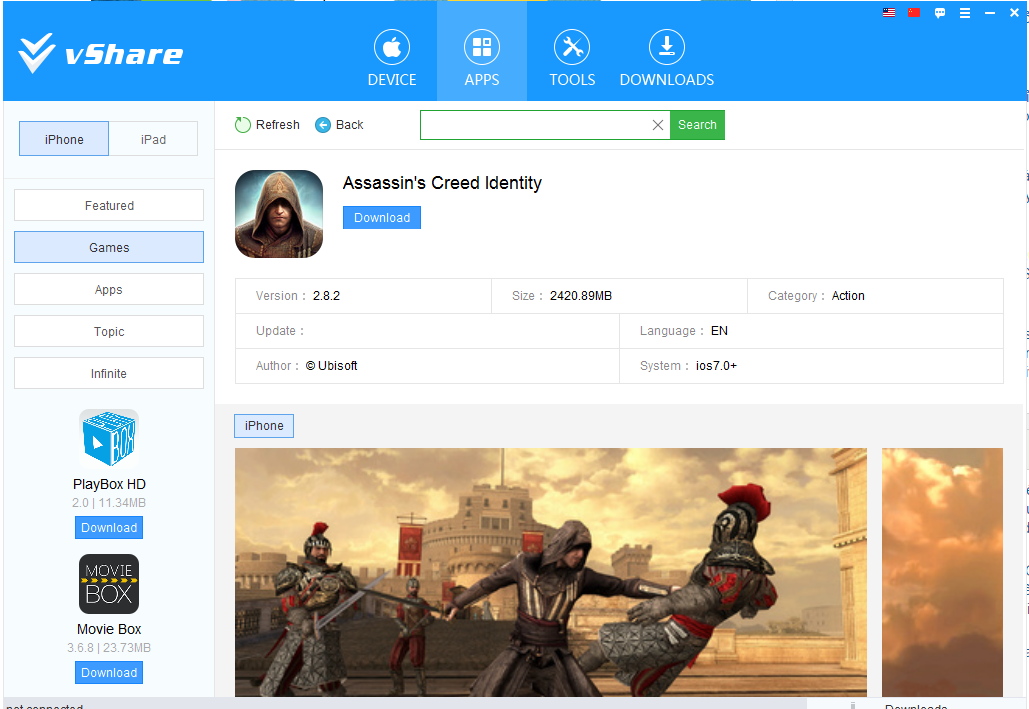Switch language to Chinese via China flag

914,13
